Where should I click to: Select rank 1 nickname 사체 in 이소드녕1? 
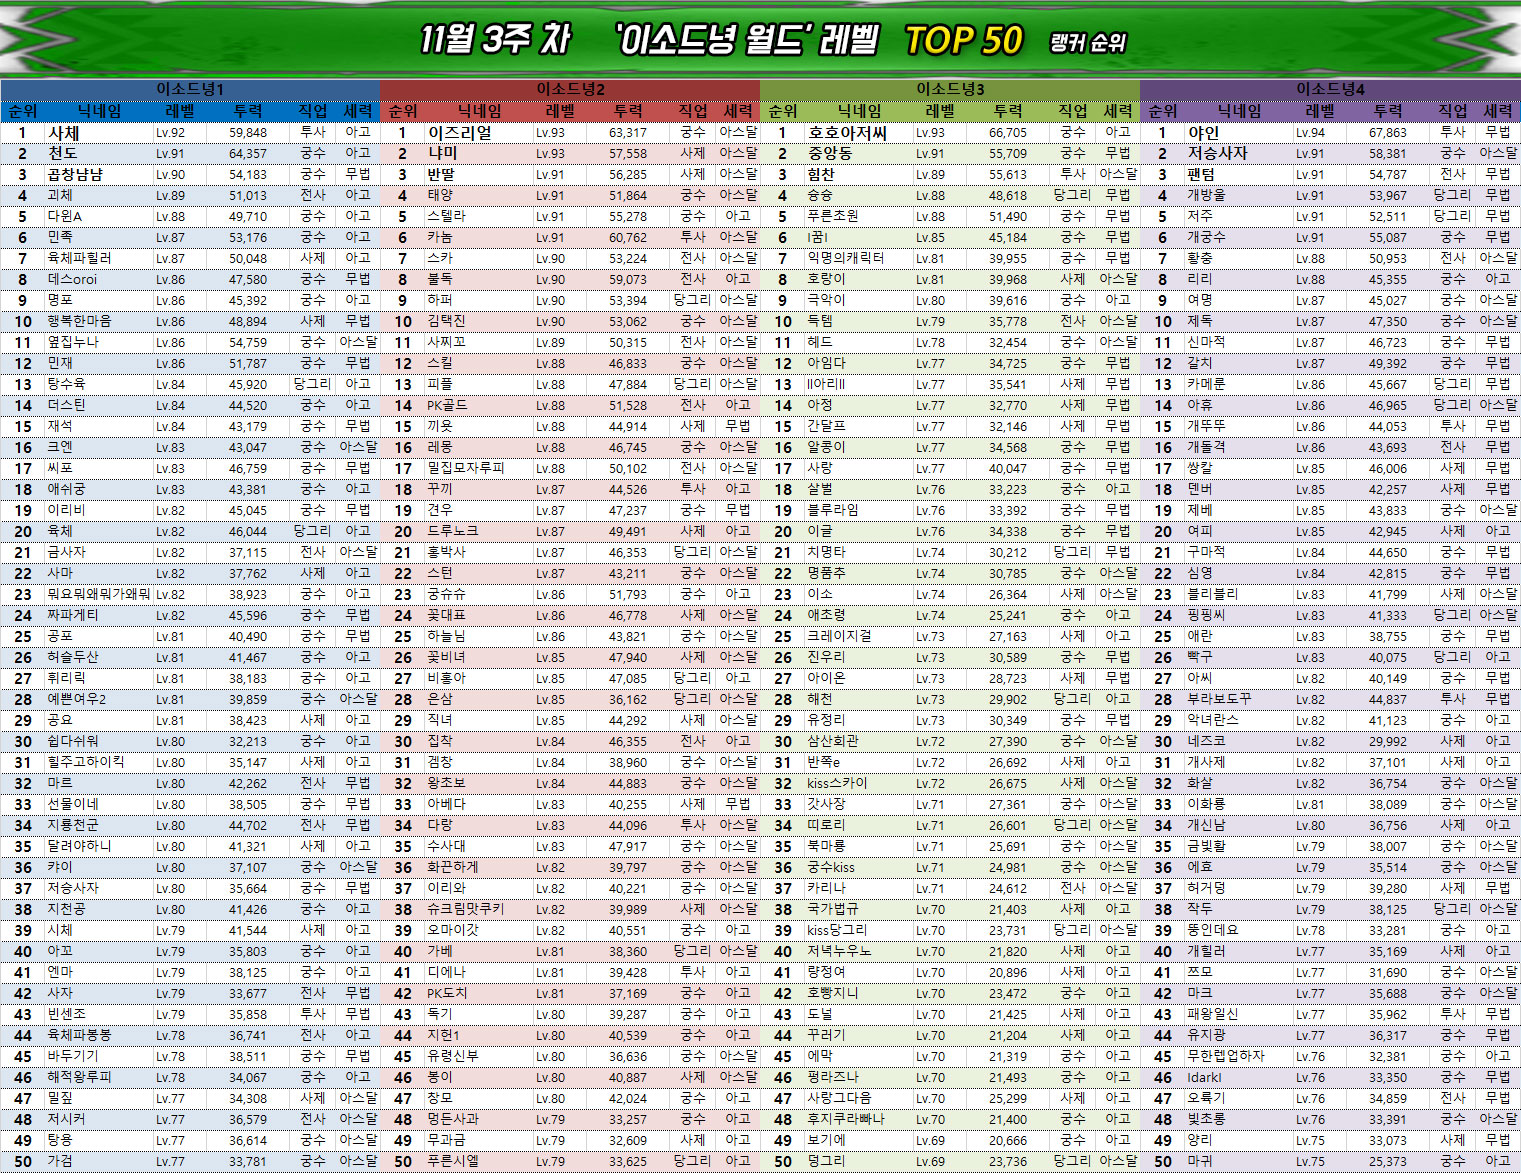(64, 132)
